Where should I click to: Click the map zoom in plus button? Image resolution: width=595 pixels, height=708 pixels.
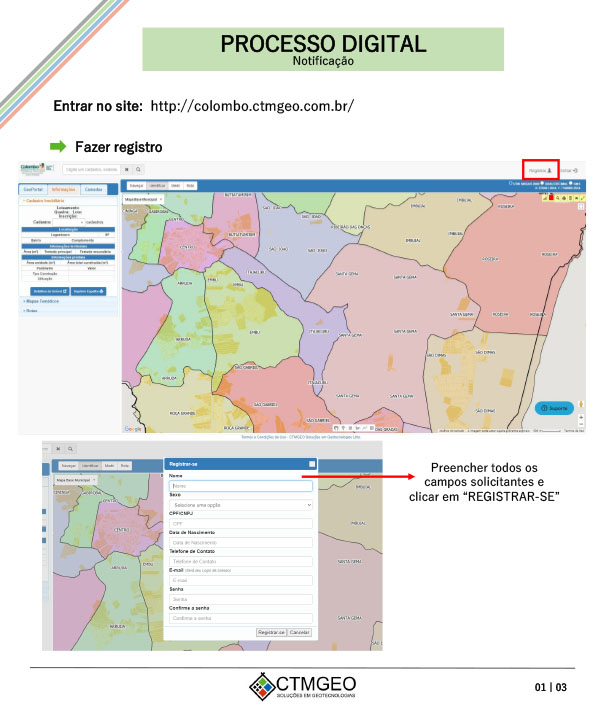click(581, 418)
